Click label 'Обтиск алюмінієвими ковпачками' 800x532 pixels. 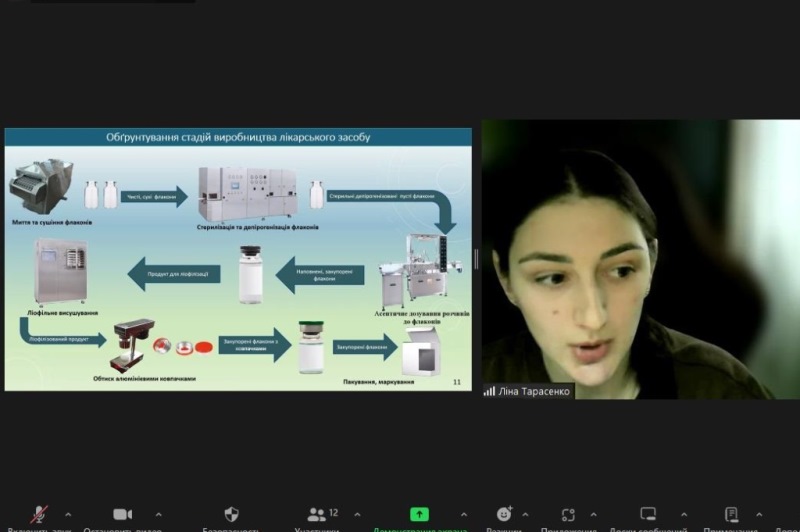(x=144, y=378)
